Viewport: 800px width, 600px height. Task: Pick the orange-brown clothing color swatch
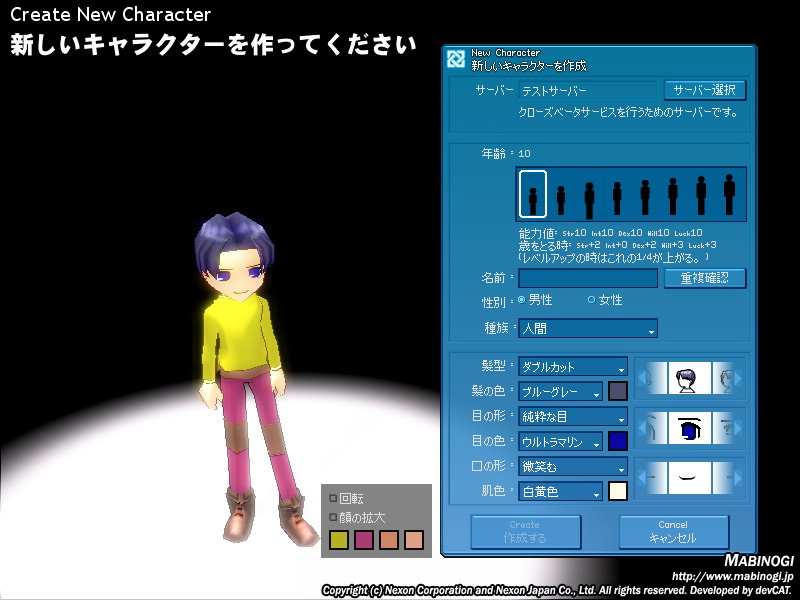click(389, 540)
